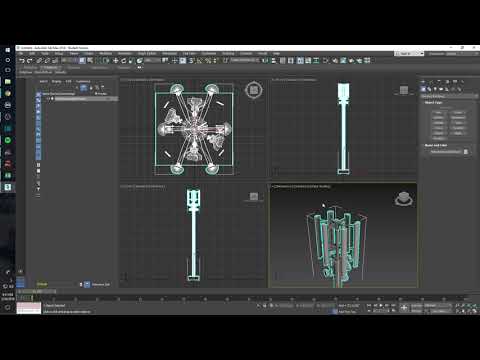
Task: Select Helpers category in Create panel
Action: pyautogui.click(x=447, y=89)
